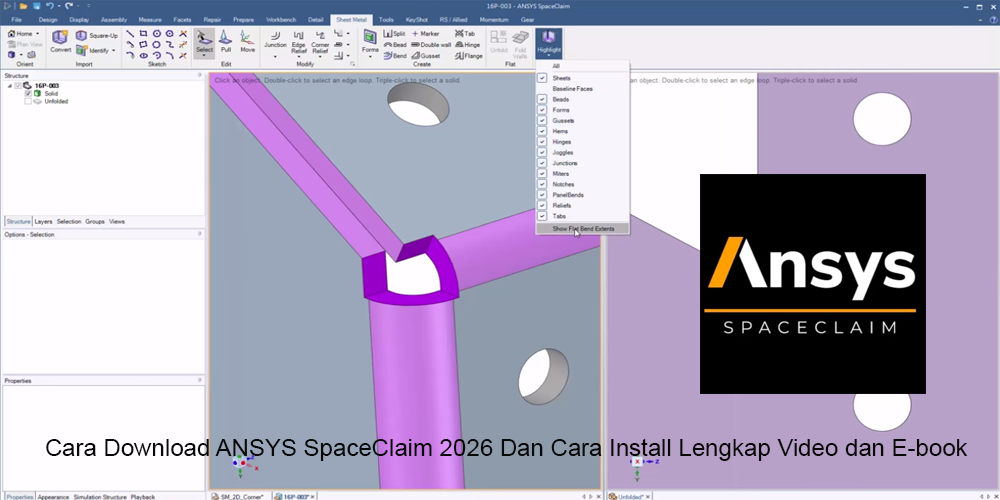Click the Redo arrow icon

tap(68, 6)
